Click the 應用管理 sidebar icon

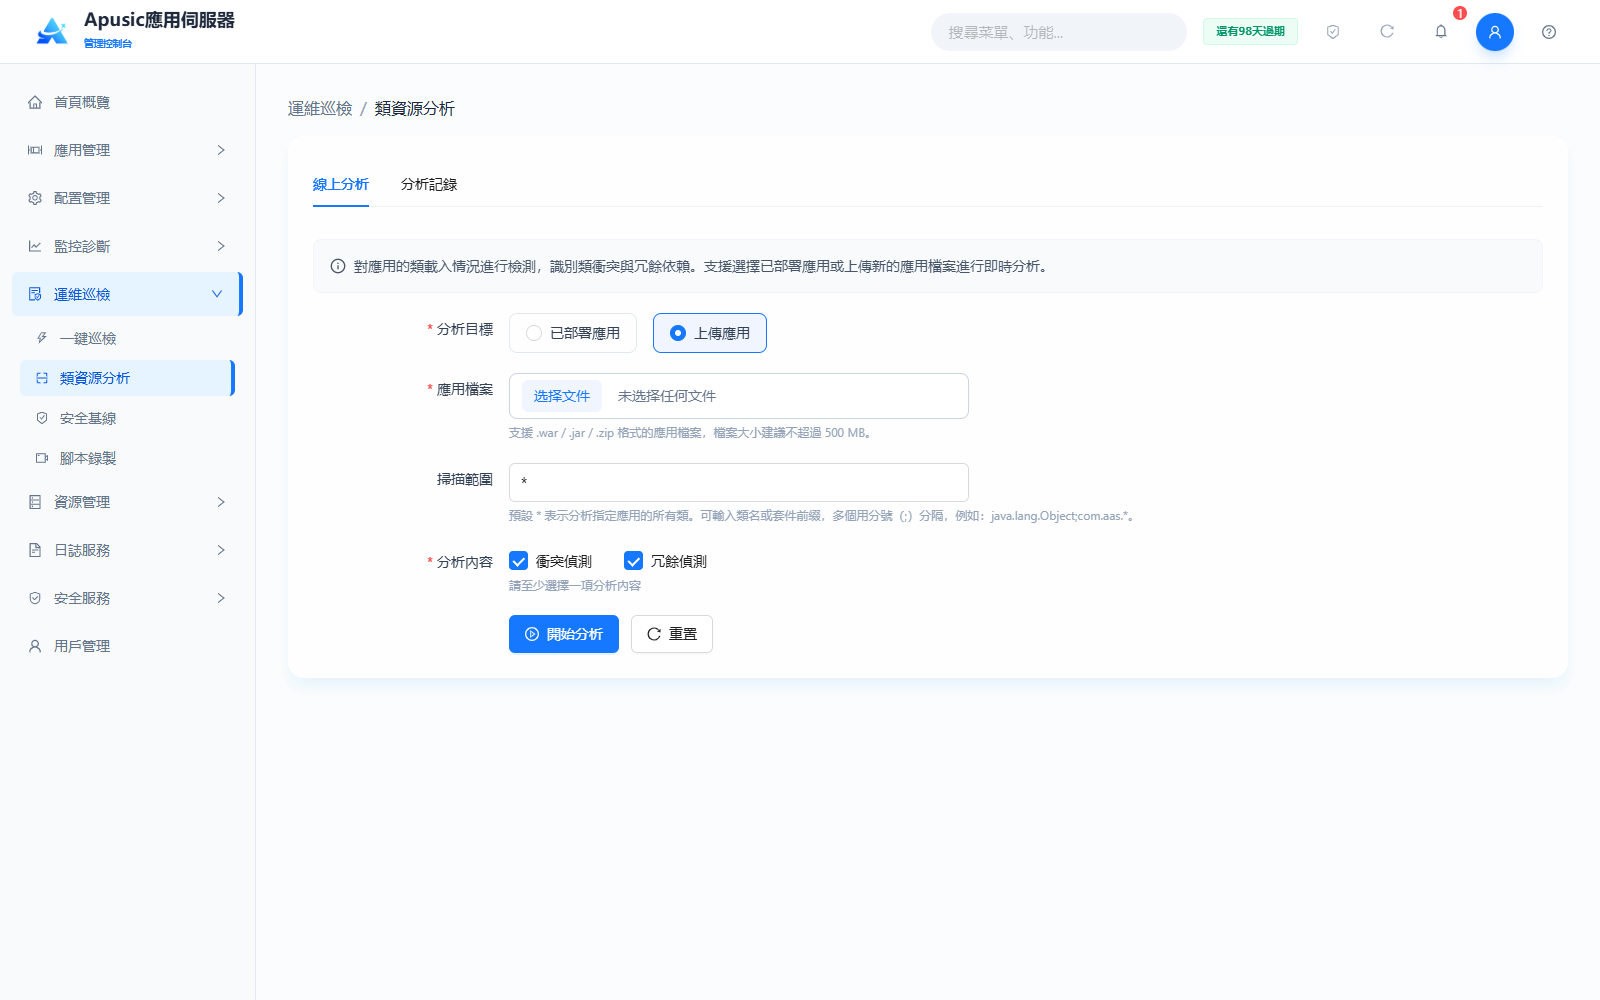pos(35,150)
